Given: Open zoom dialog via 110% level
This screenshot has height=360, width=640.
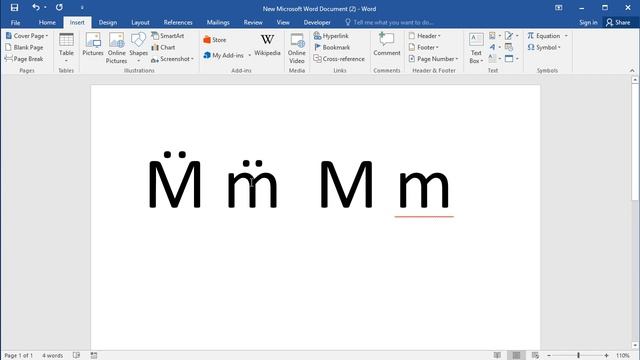Looking at the screenshot, I should [623, 356].
